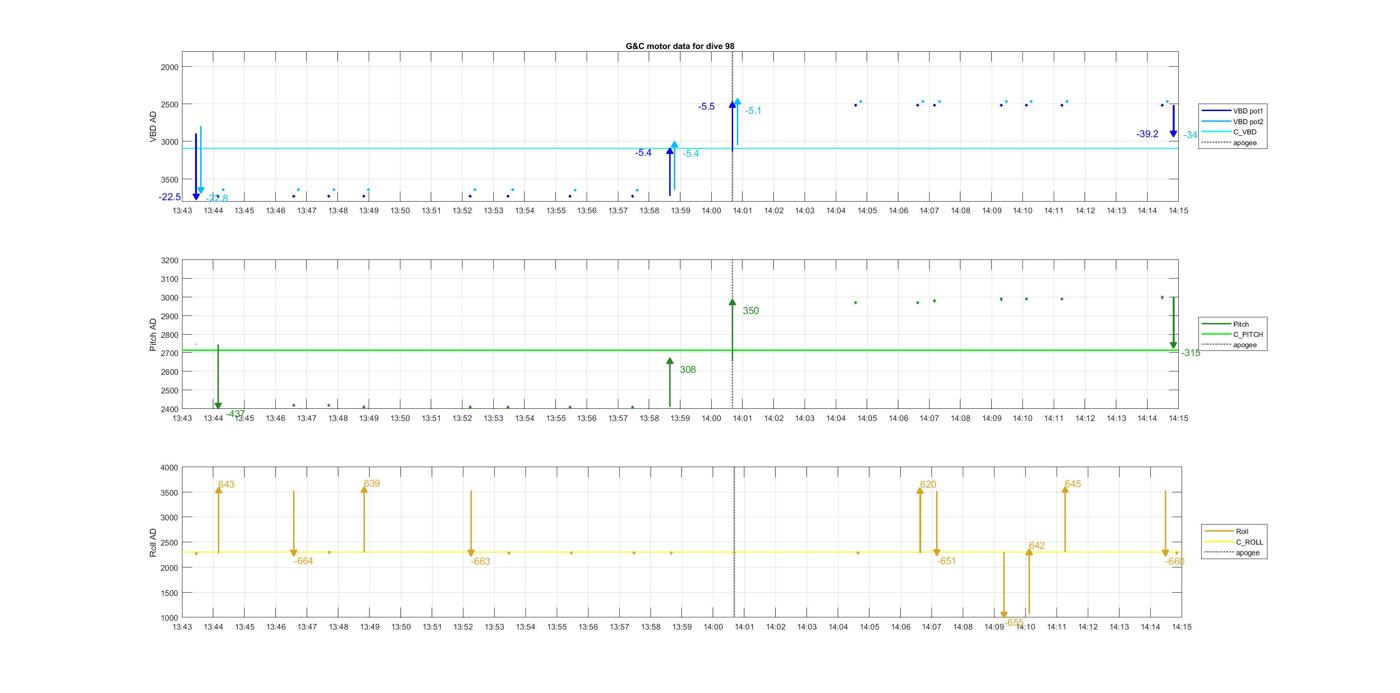Viewport: 1400px width, 693px height.
Task: Click the "-22.5" value label
Action: 170,197
